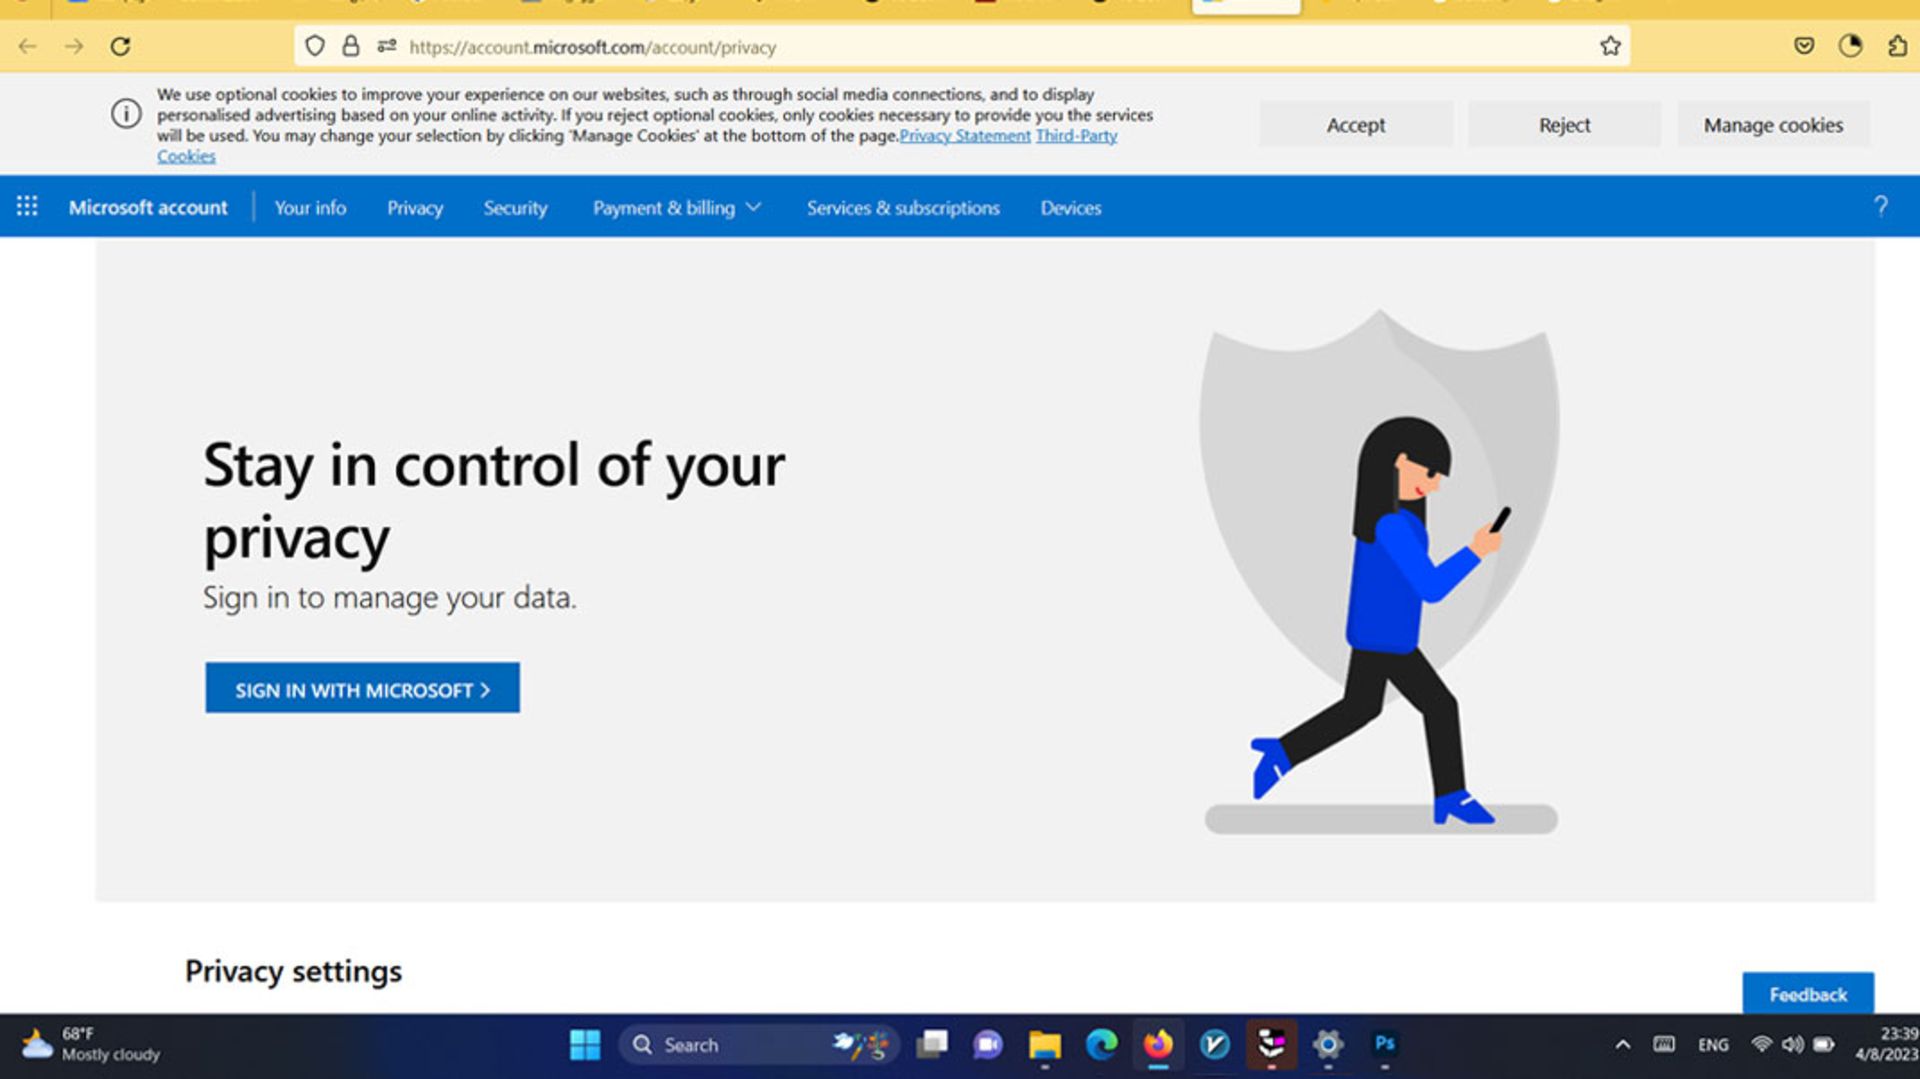1920x1079 pixels.
Task: Open Photoshop from the taskbar
Action: (x=1385, y=1045)
